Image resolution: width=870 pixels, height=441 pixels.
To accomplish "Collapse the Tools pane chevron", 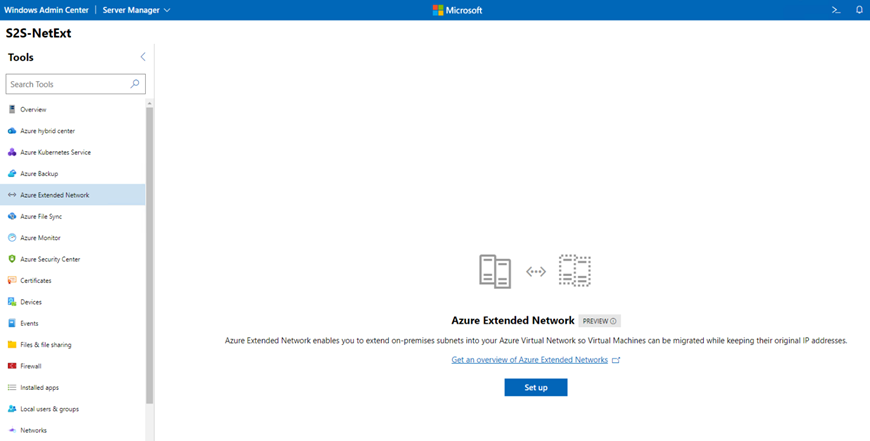I will coord(143,57).
